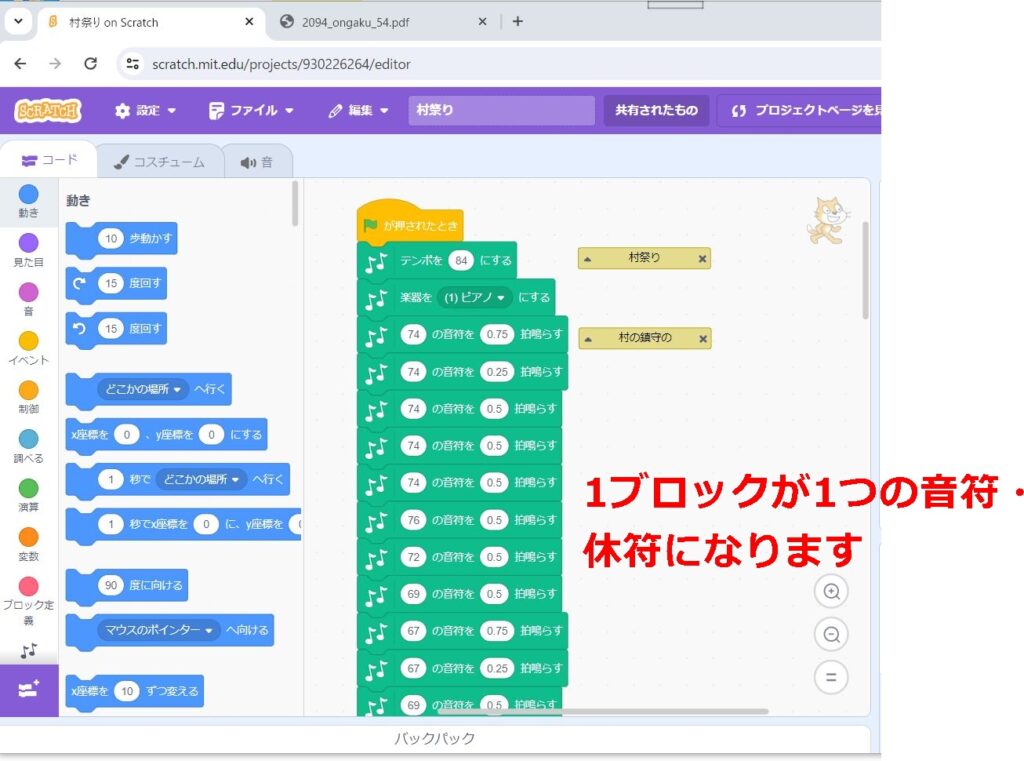
Task: Click the 共有されたもの button
Action: 656,110
